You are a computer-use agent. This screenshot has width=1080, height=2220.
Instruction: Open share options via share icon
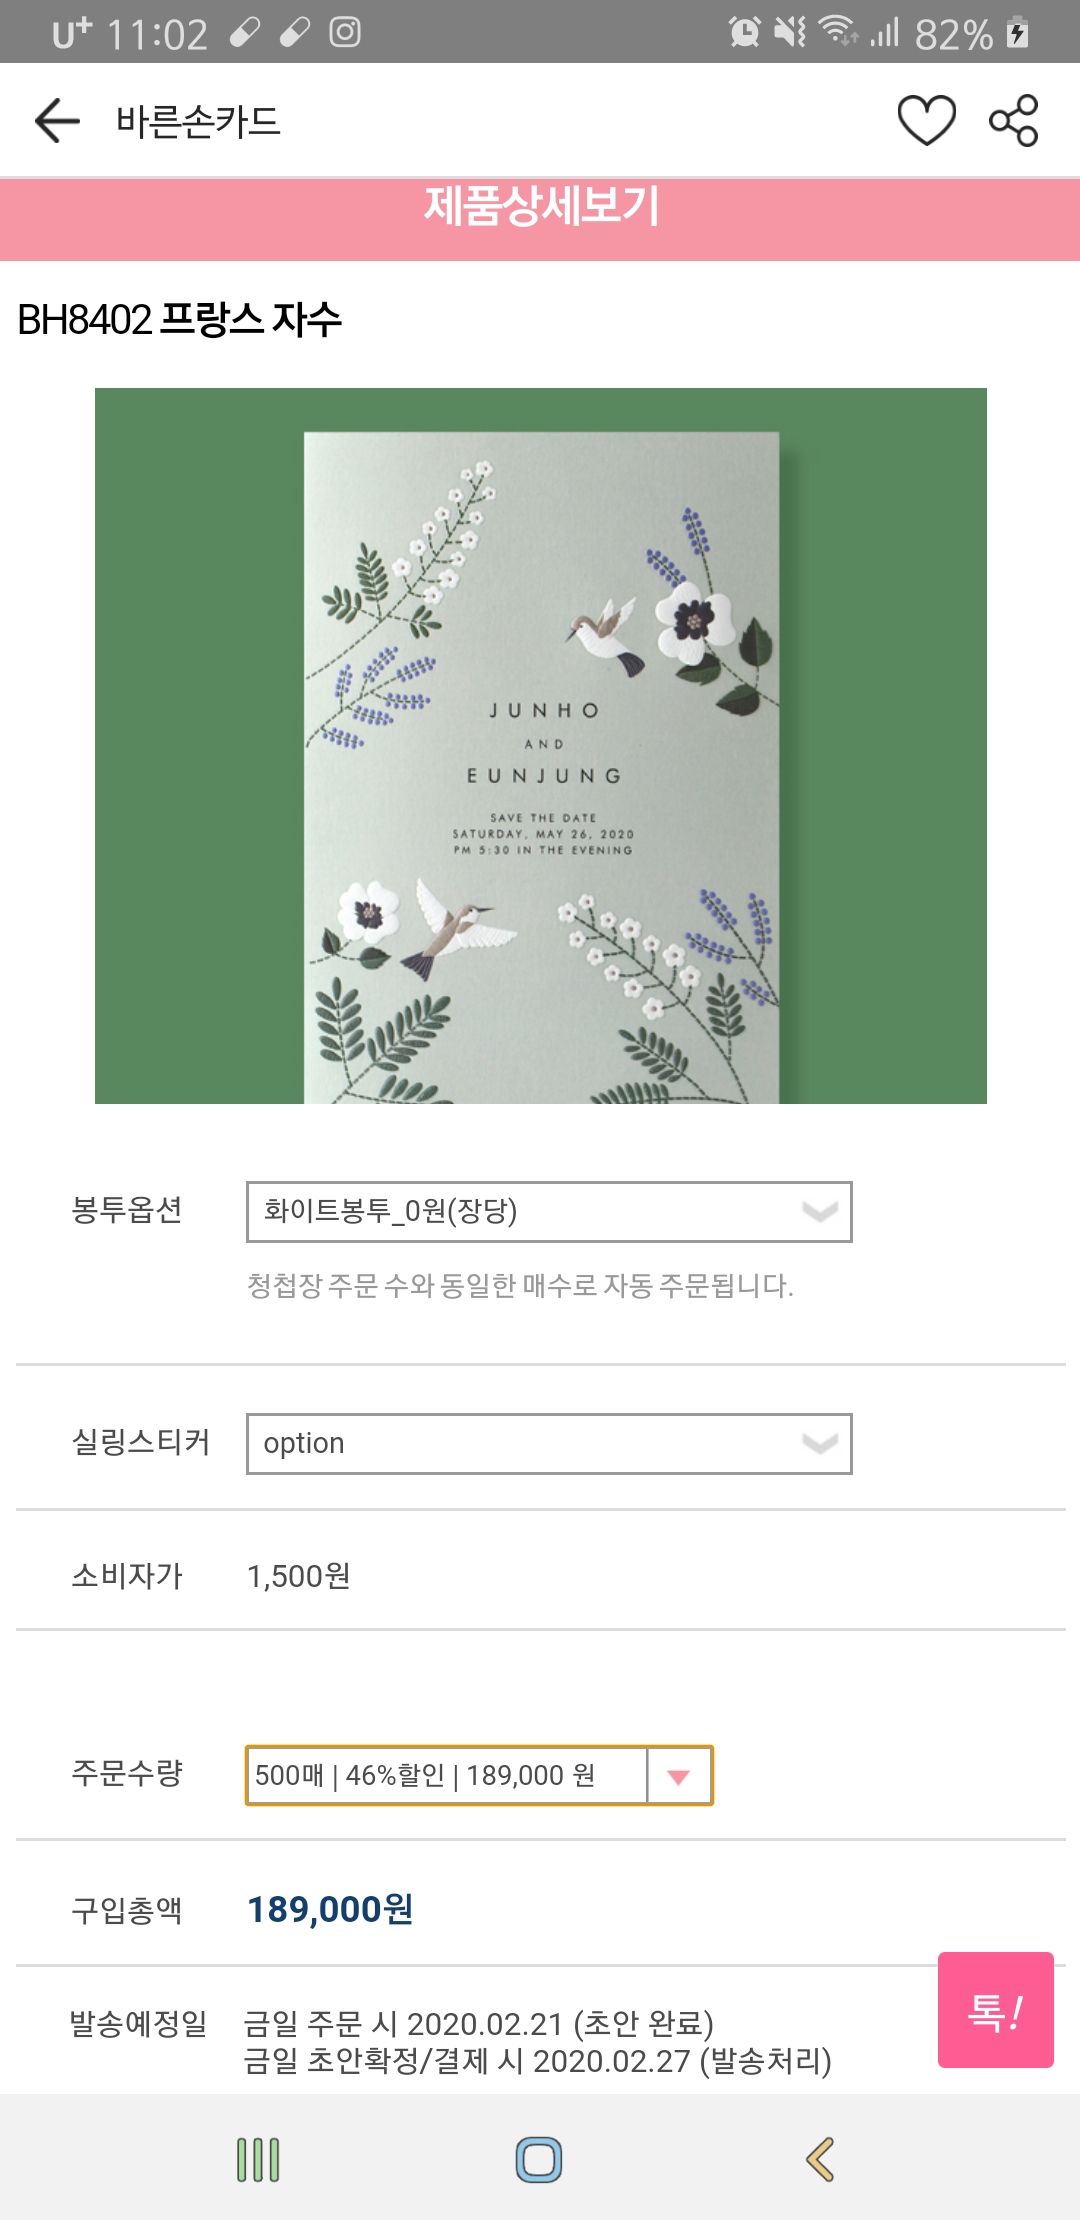tap(1014, 121)
